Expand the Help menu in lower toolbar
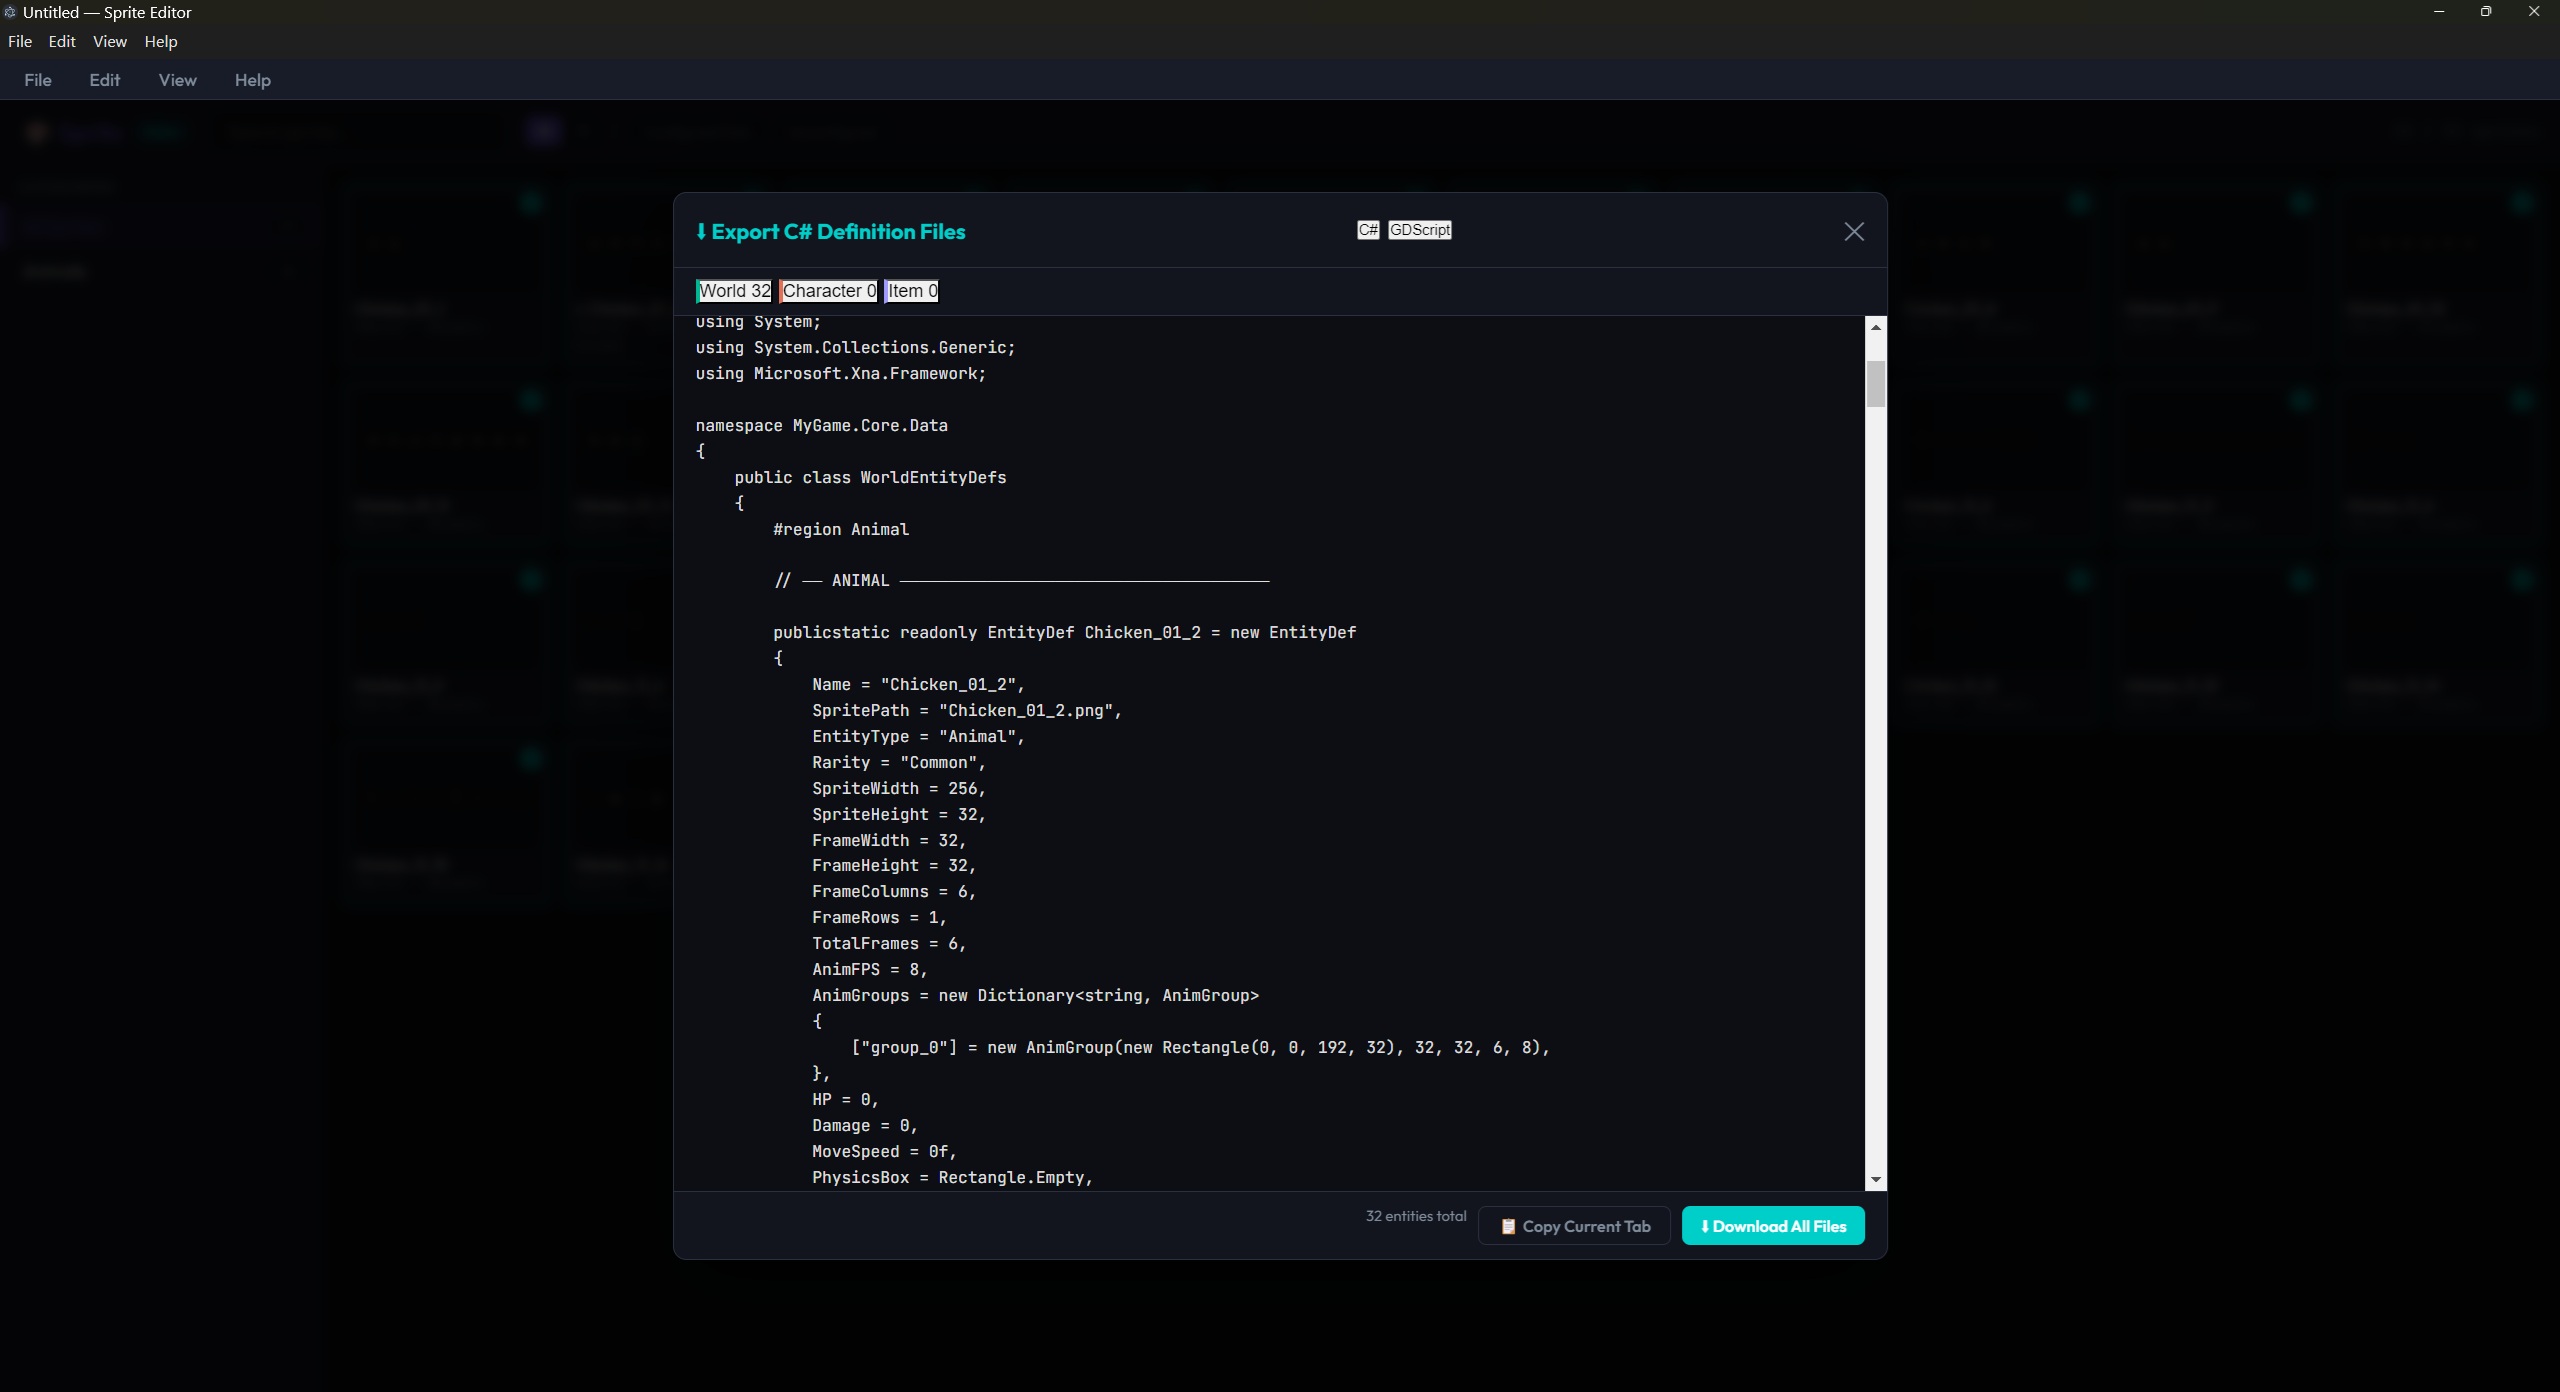The width and height of the screenshot is (2560, 1392). tap(252, 80)
